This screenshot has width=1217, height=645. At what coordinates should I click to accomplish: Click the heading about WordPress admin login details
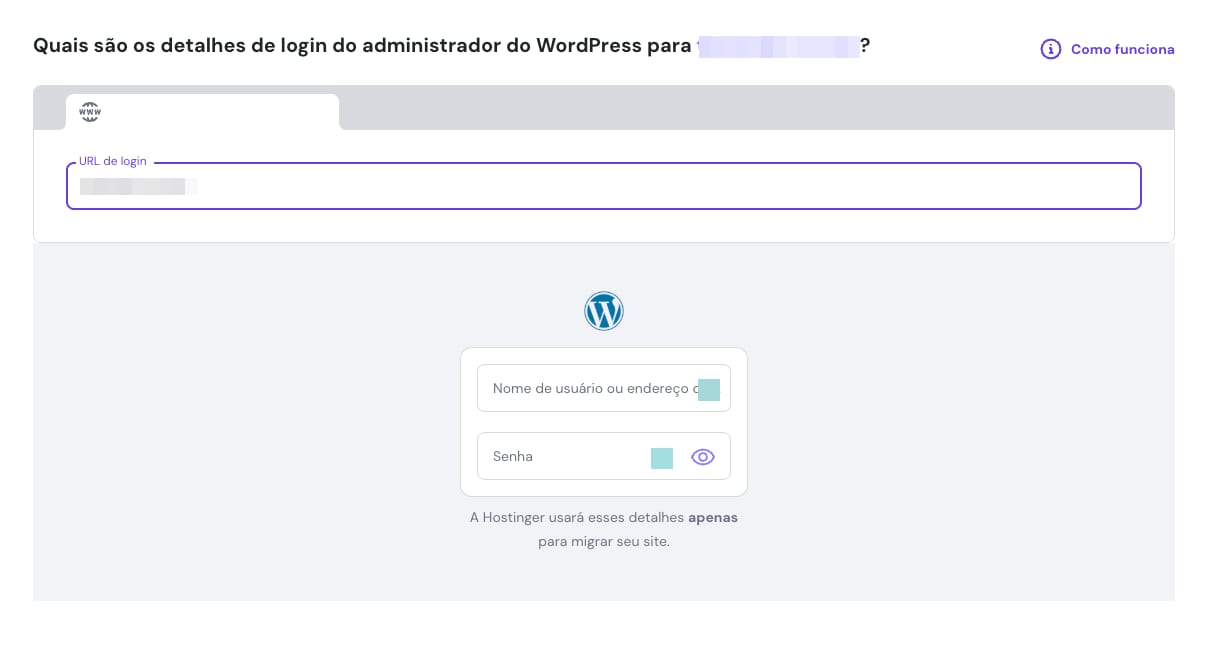coord(360,46)
